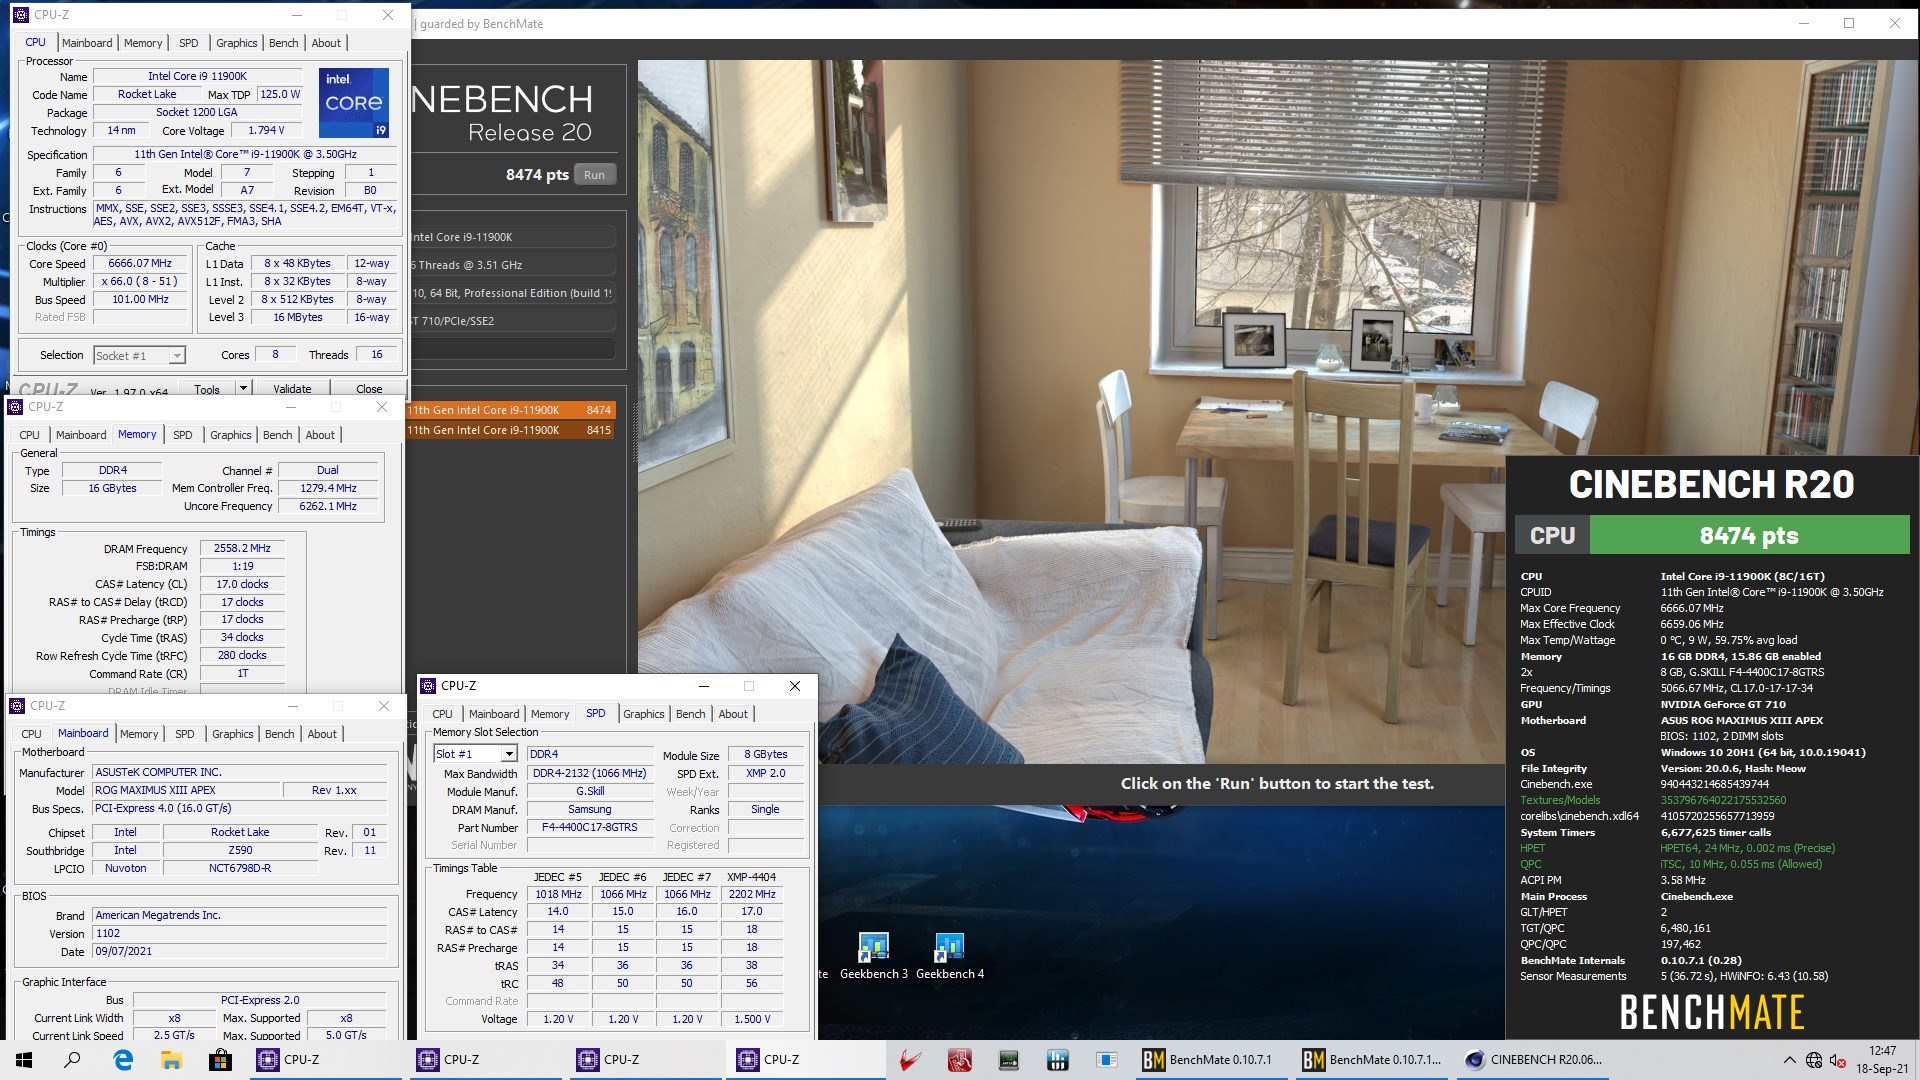Open the Bench tab in the CPU window

pyautogui.click(x=284, y=43)
